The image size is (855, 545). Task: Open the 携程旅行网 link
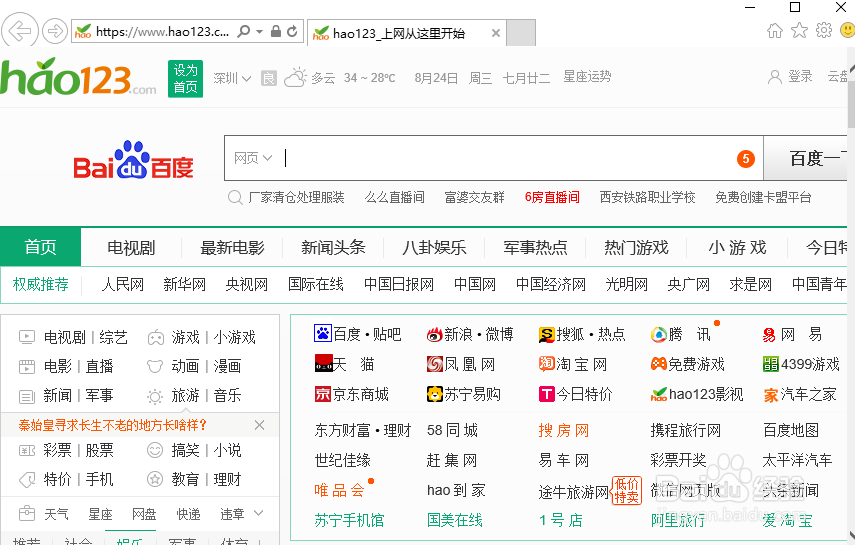[x=685, y=430]
